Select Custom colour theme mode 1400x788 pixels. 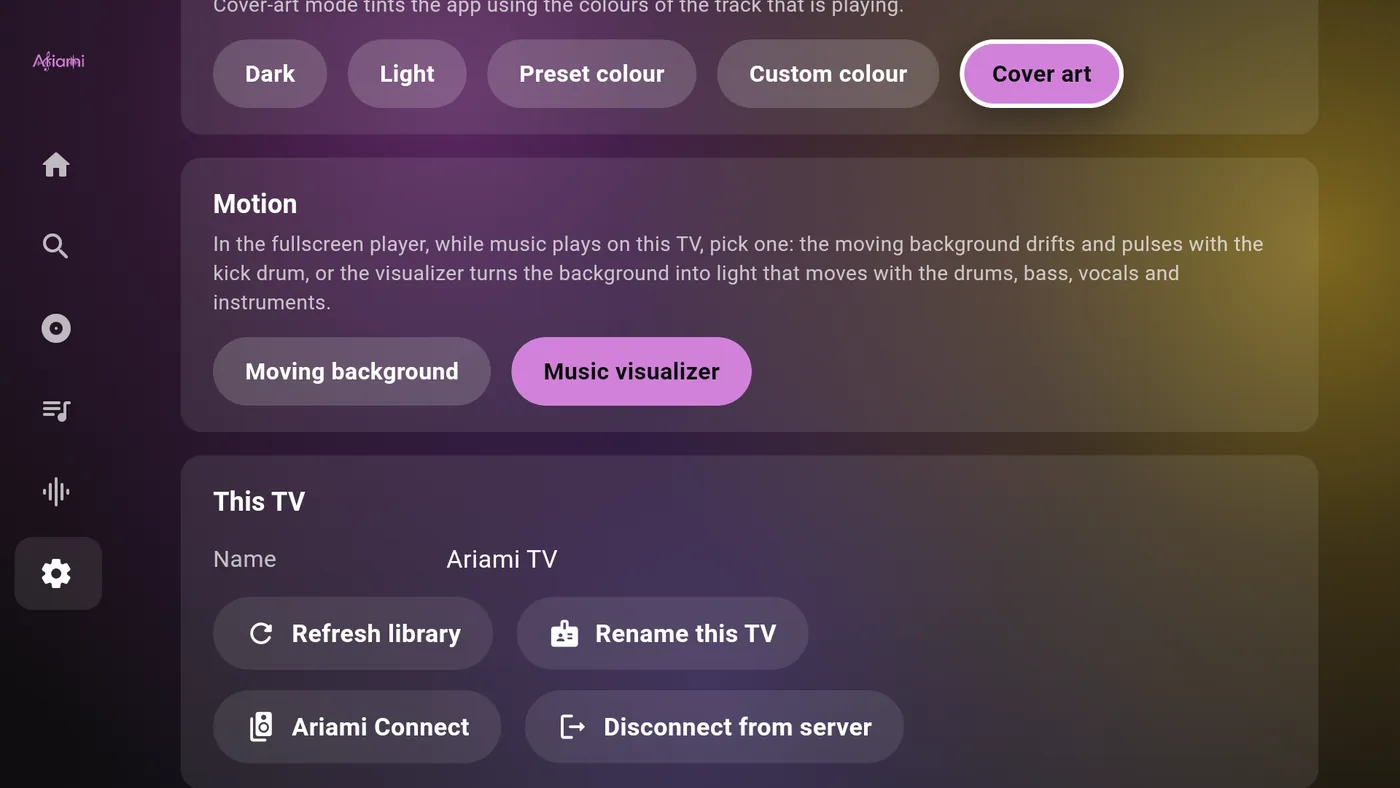[x=828, y=74]
